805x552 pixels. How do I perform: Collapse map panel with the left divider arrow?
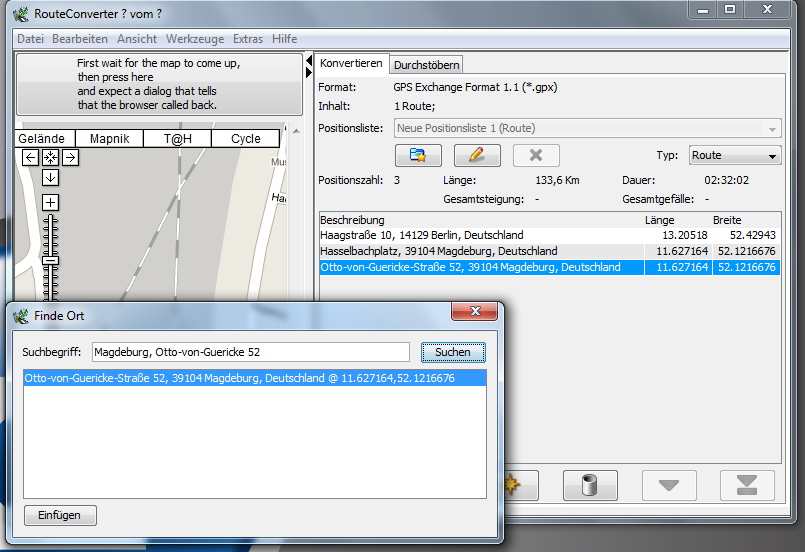tap(309, 63)
